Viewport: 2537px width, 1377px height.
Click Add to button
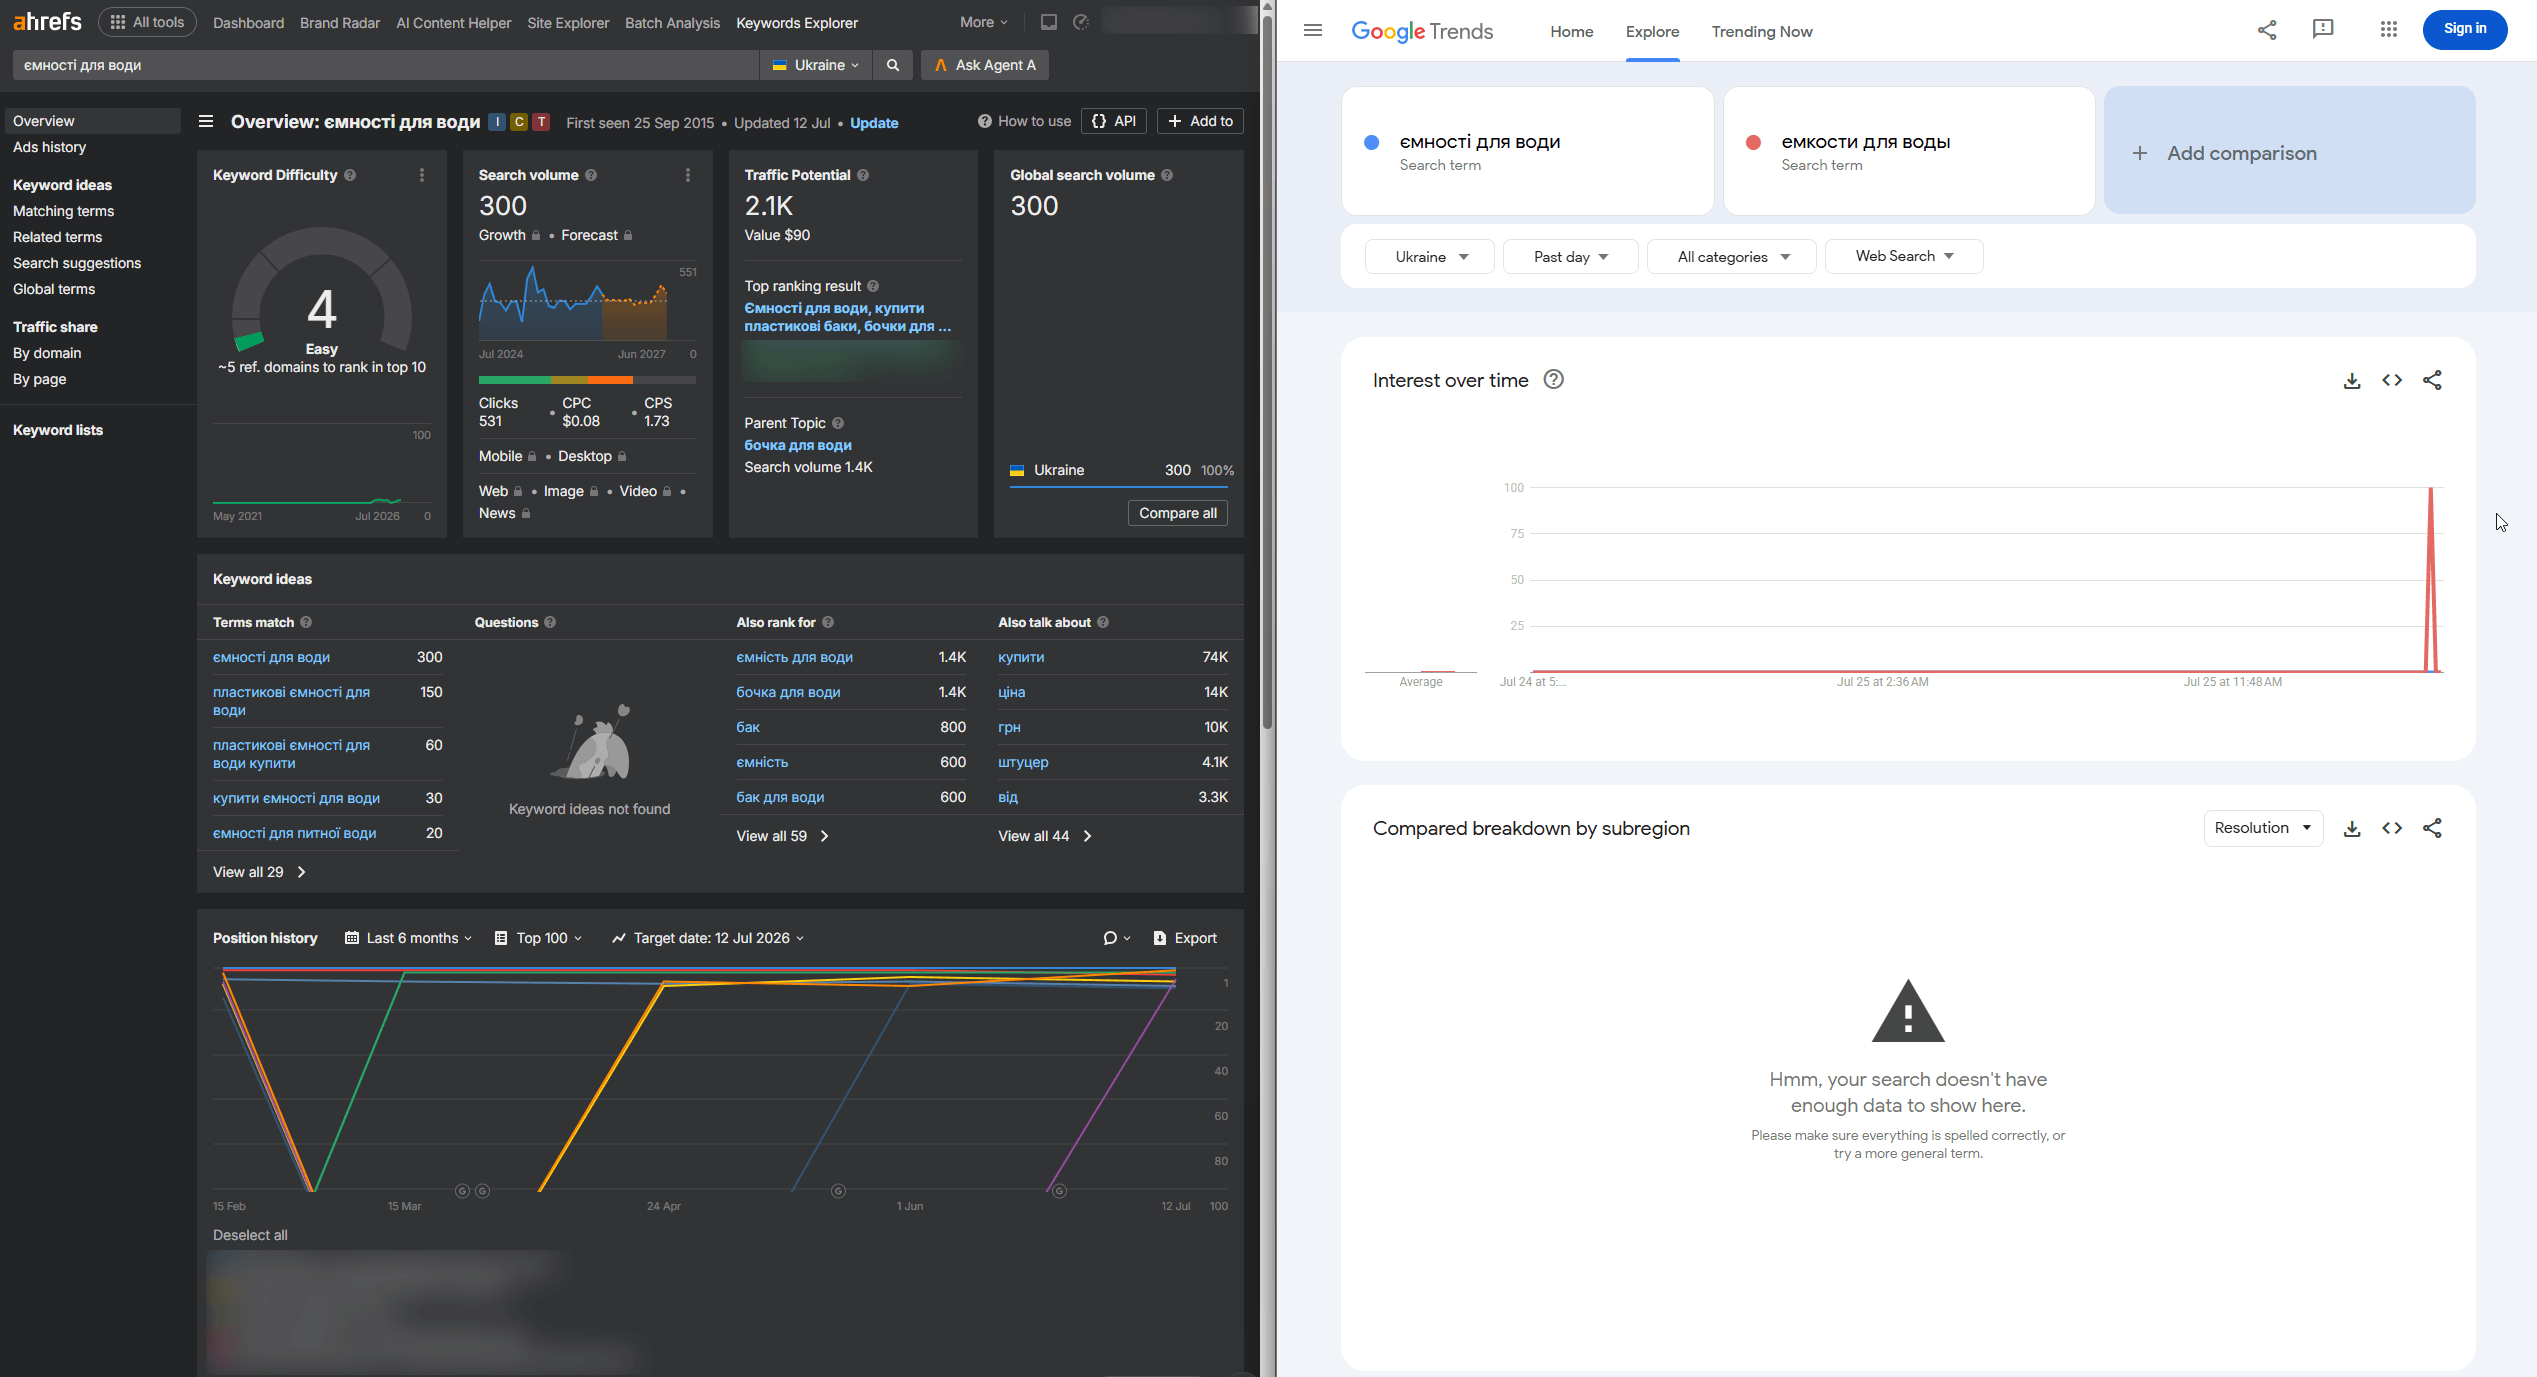click(x=1201, y=121)
